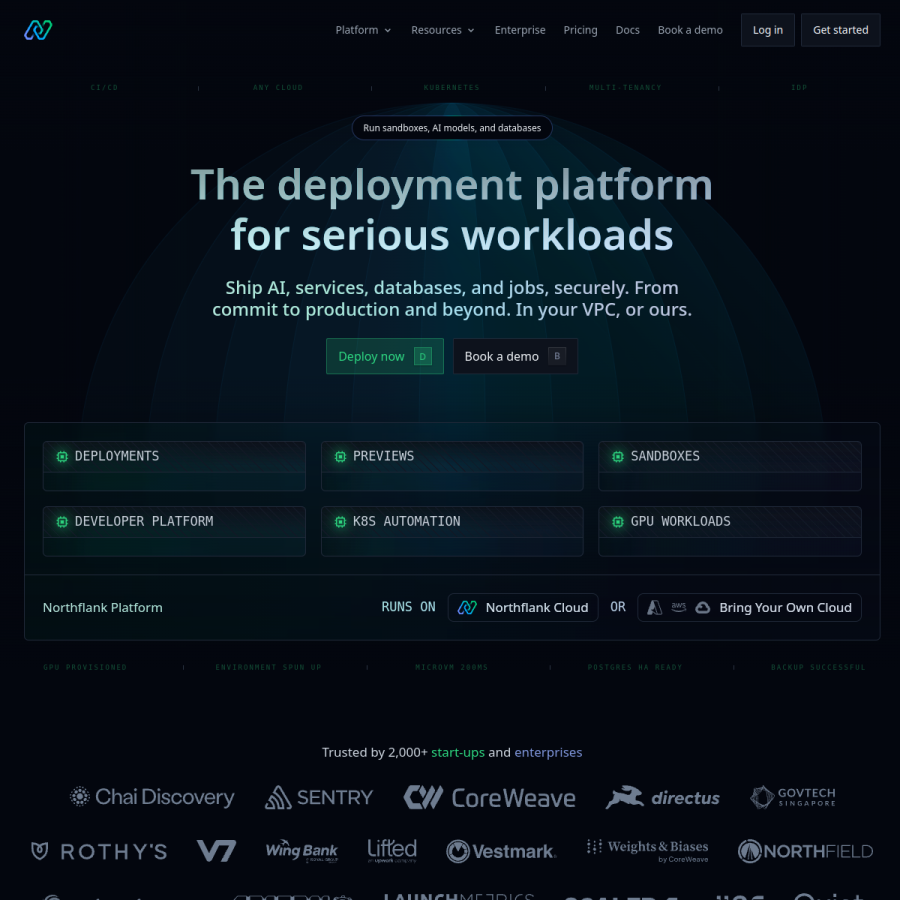Click the B shortcut key badge
The image size is (900, 900).
point(557,356)
